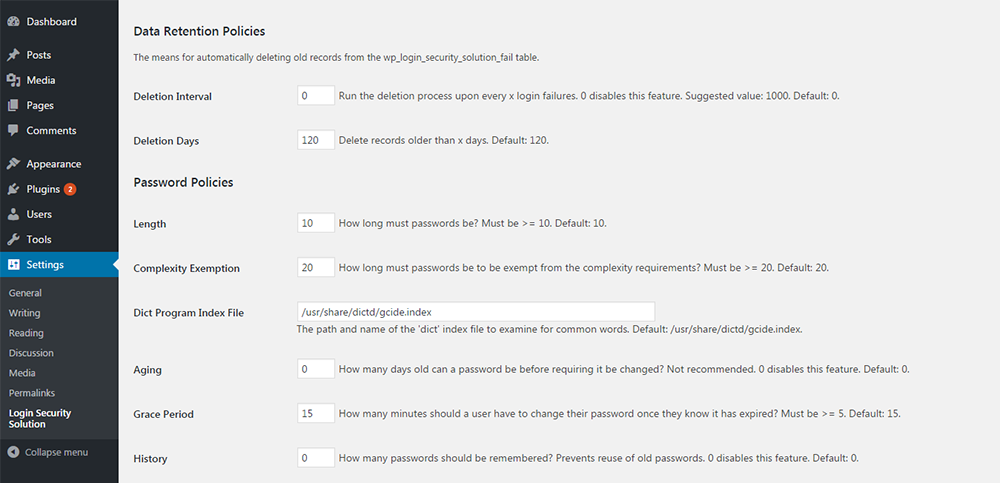This screenshot has width=1000, height=483.
Task: Click the Plugins update count badge
Action: click(70, 189)
